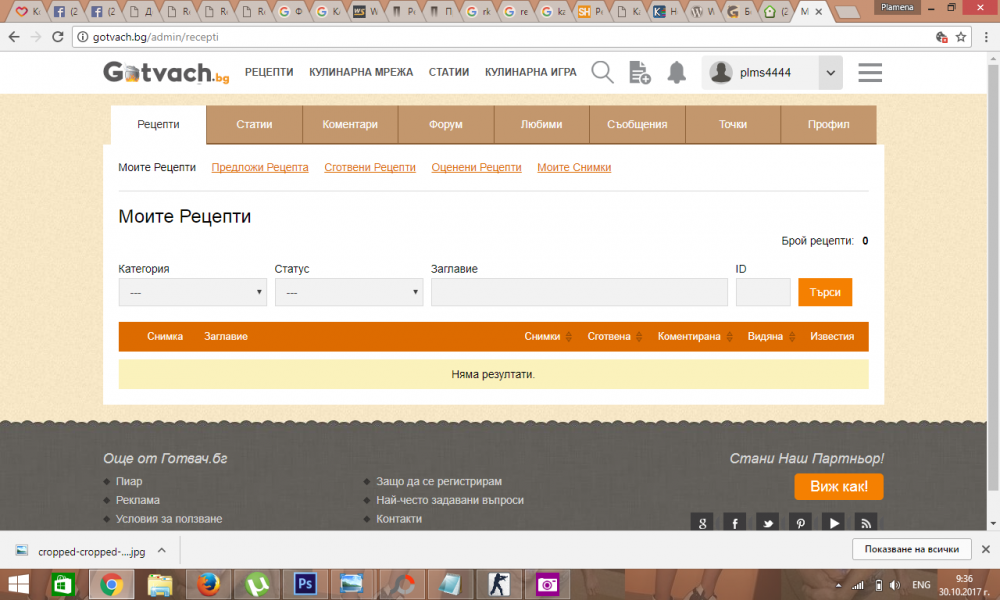Go back with the browser back arrow
The image size is (1000, 600).
pyautogui.click(x=14, y=37)
